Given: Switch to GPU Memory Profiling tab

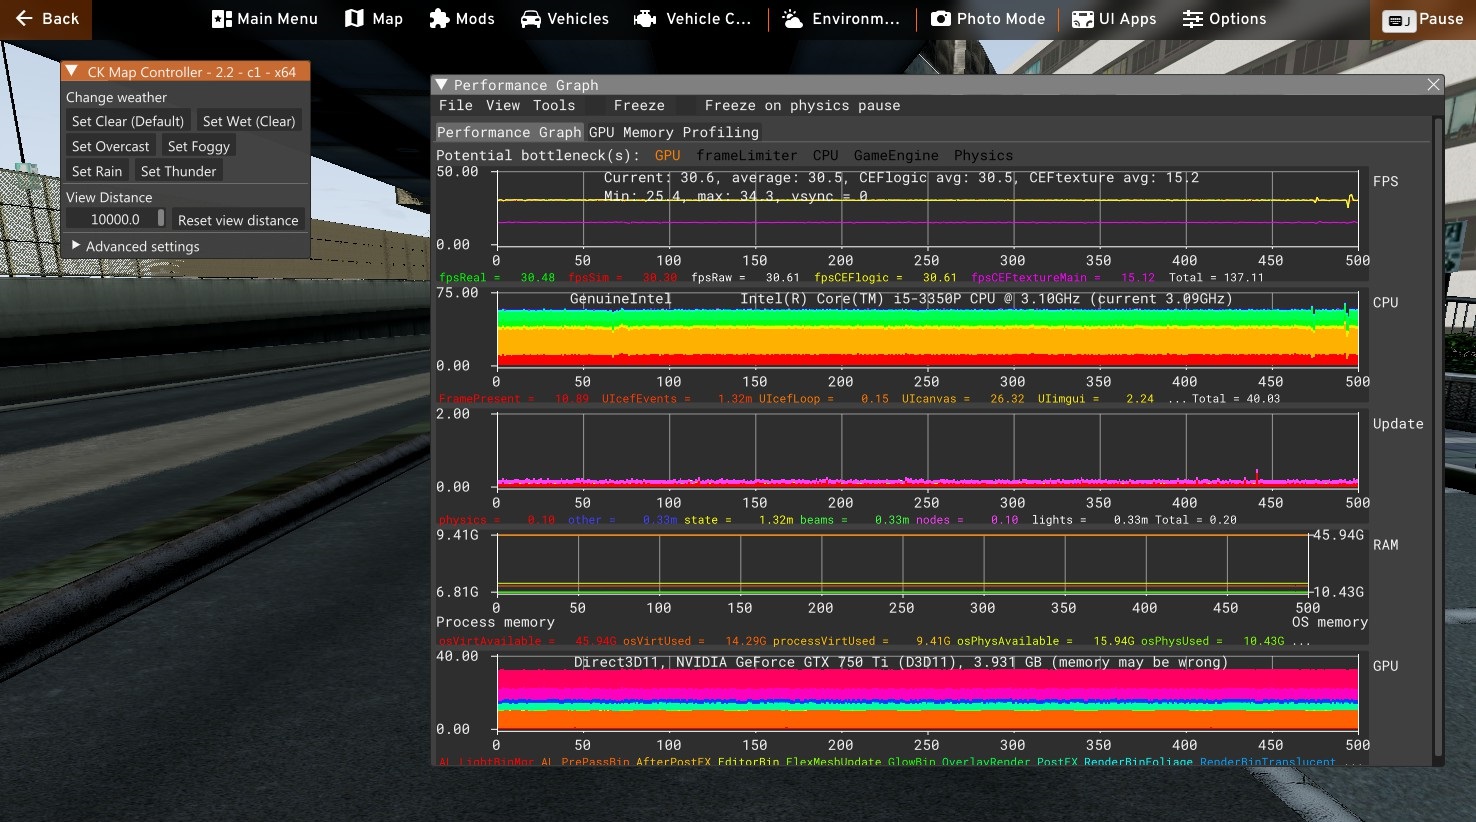Looking at the screenshot, I should [x=673, y=132].
